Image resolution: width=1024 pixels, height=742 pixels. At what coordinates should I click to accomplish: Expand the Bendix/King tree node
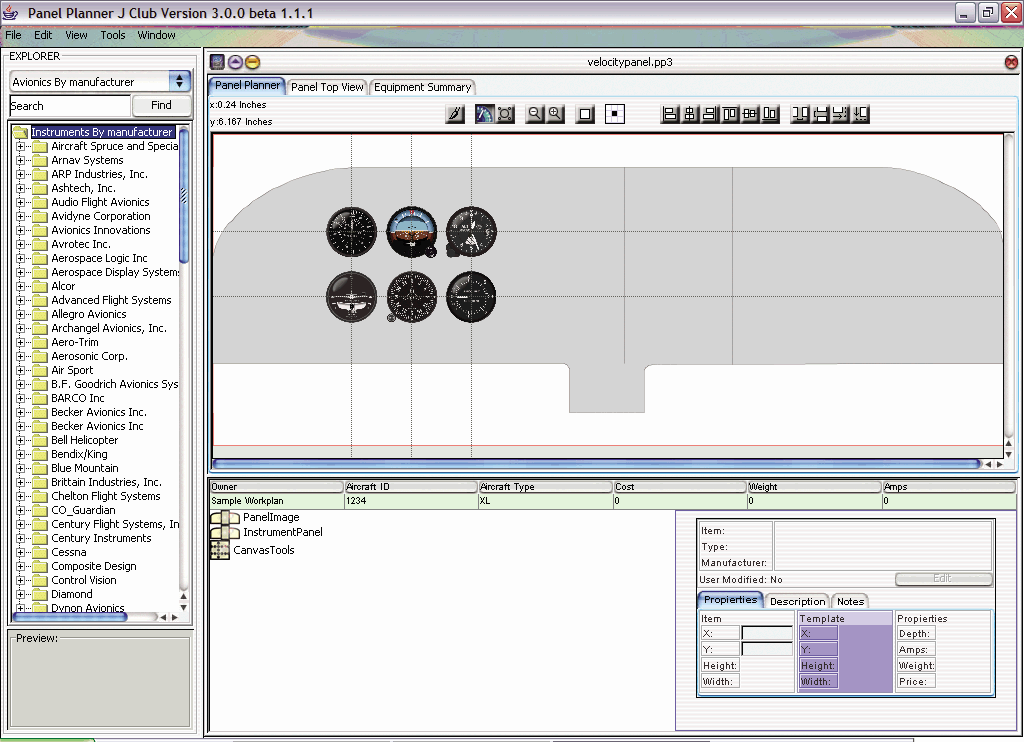(x=20, y=454)
